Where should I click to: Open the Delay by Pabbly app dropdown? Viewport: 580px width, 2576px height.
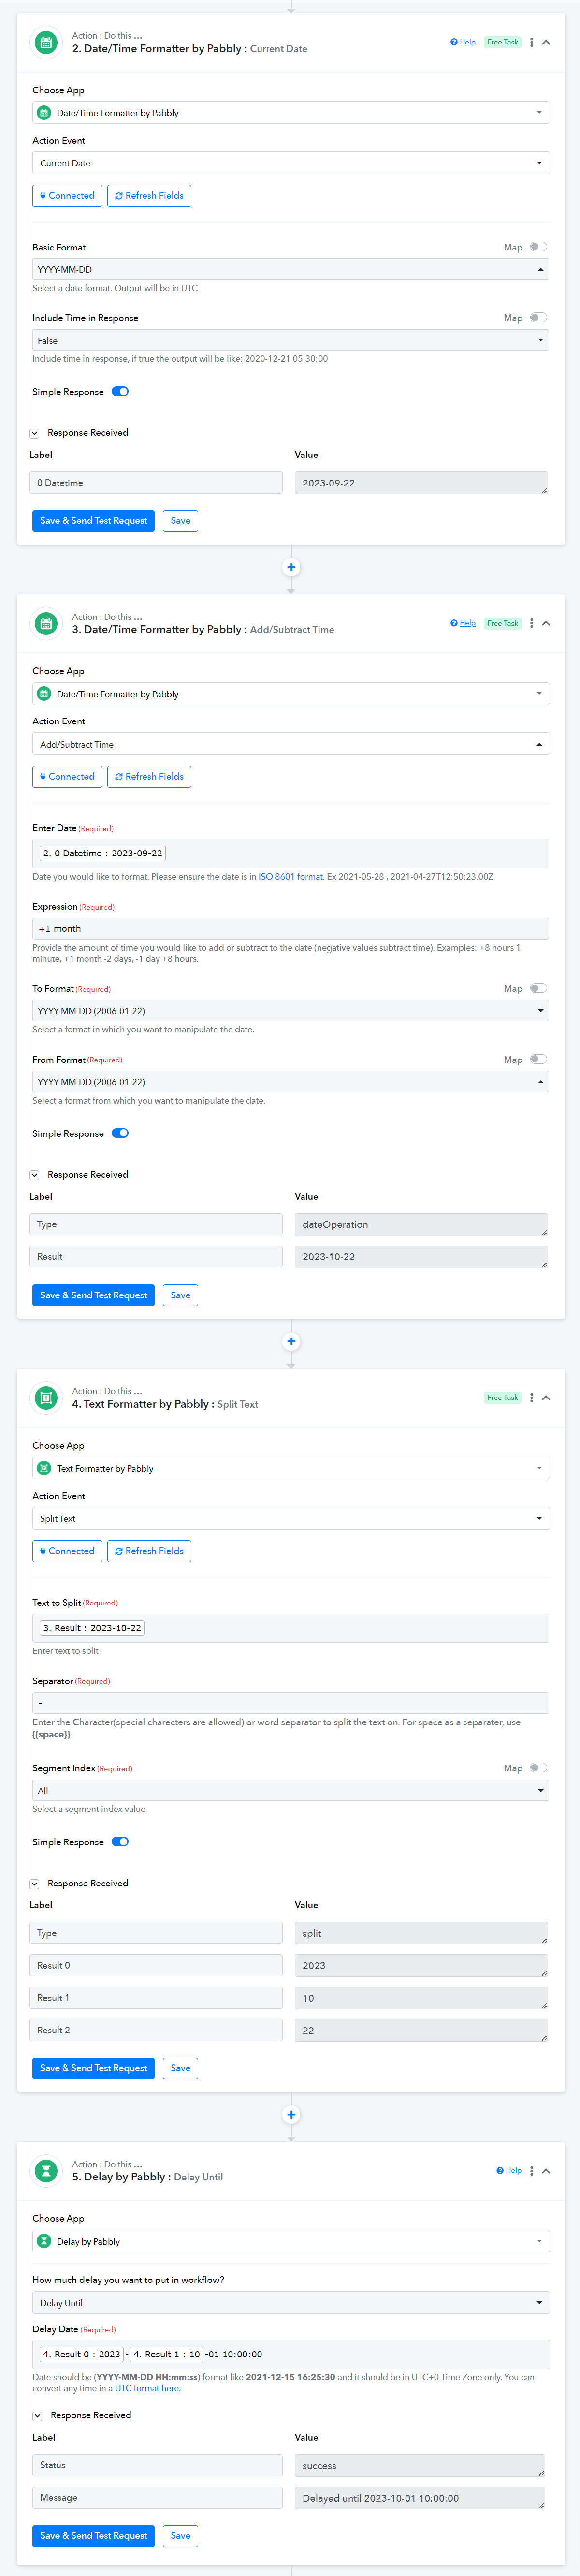(x=291, y=2241)
